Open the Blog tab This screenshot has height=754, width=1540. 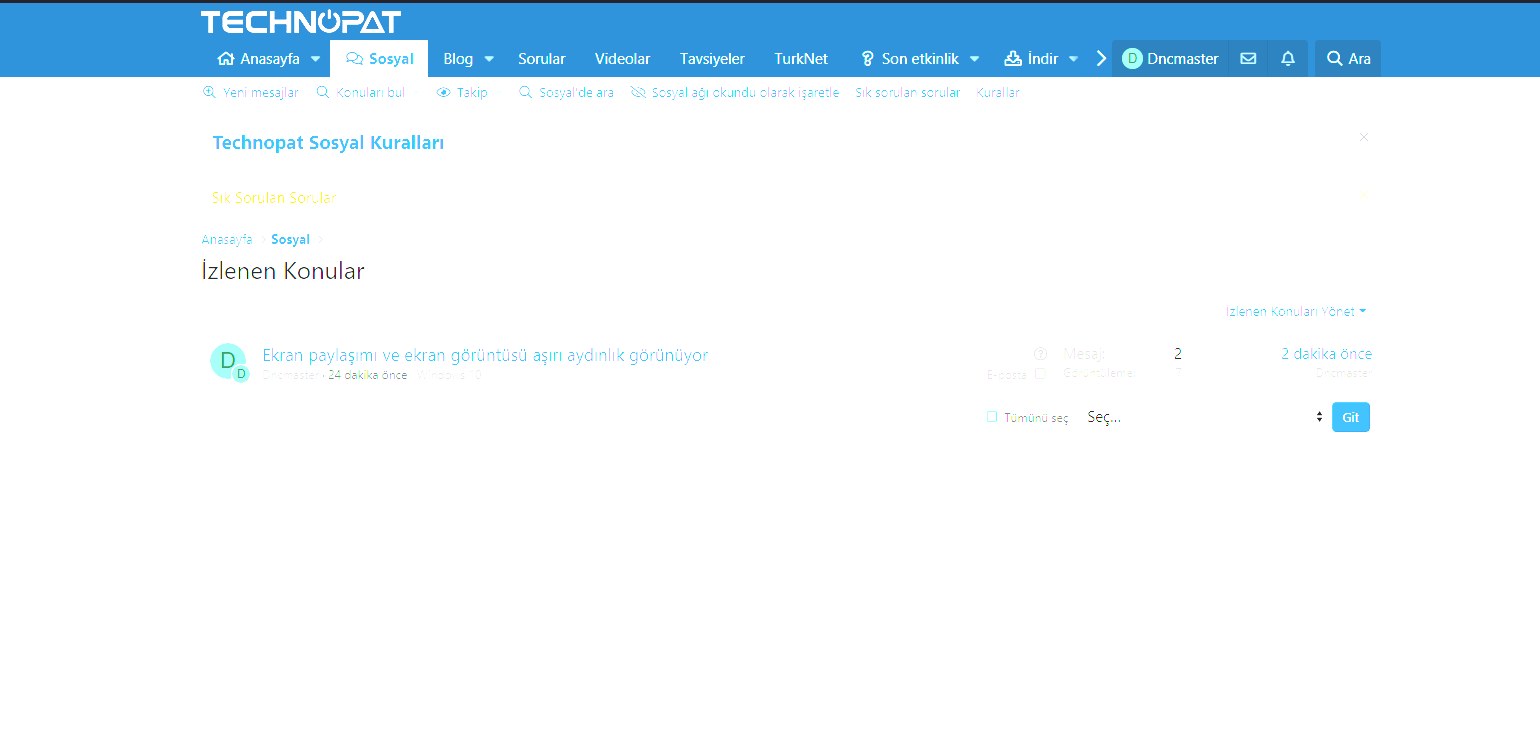458,58
